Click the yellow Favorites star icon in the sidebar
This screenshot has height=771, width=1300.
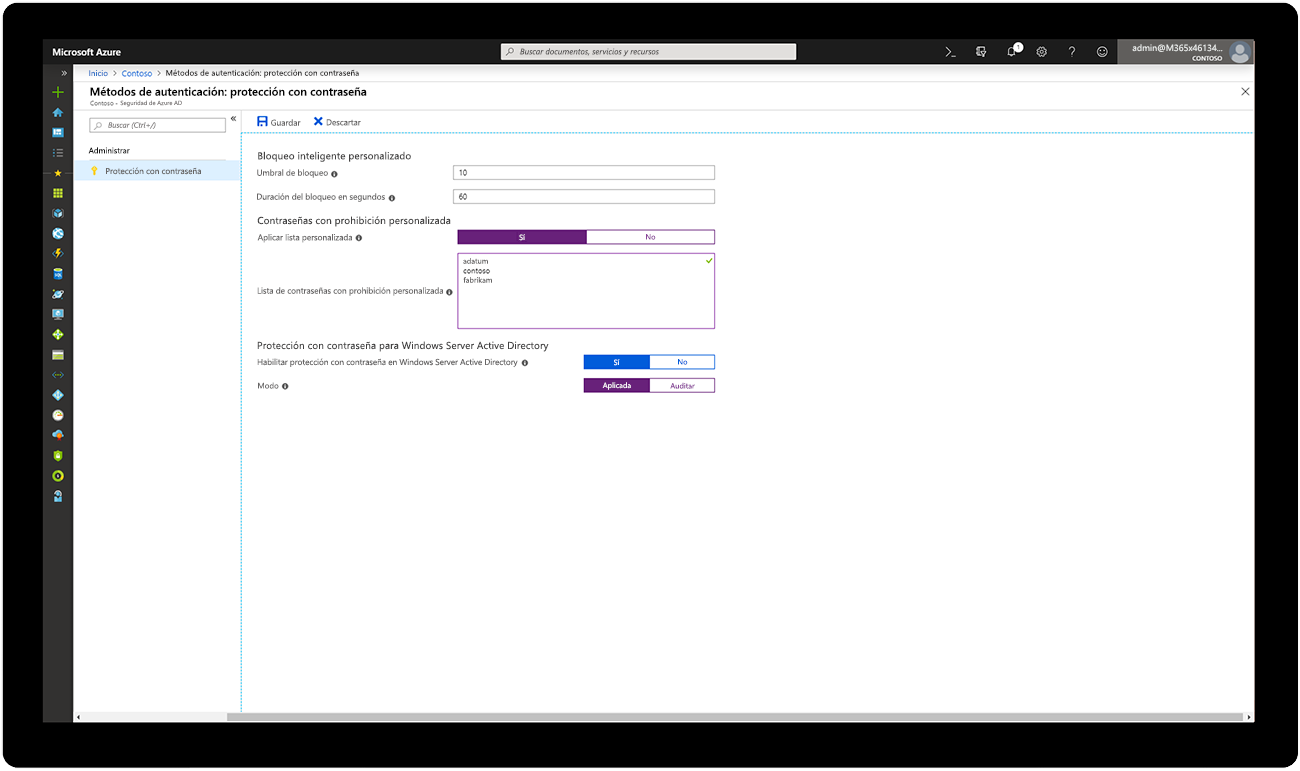[x=58, y=173]
